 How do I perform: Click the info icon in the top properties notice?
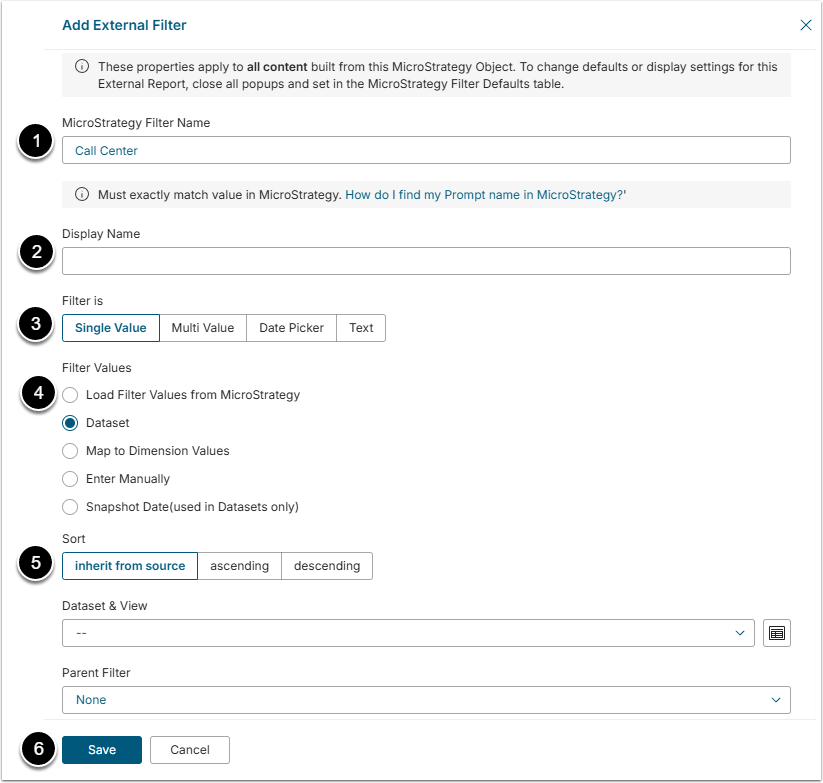(x=84, y=67)
